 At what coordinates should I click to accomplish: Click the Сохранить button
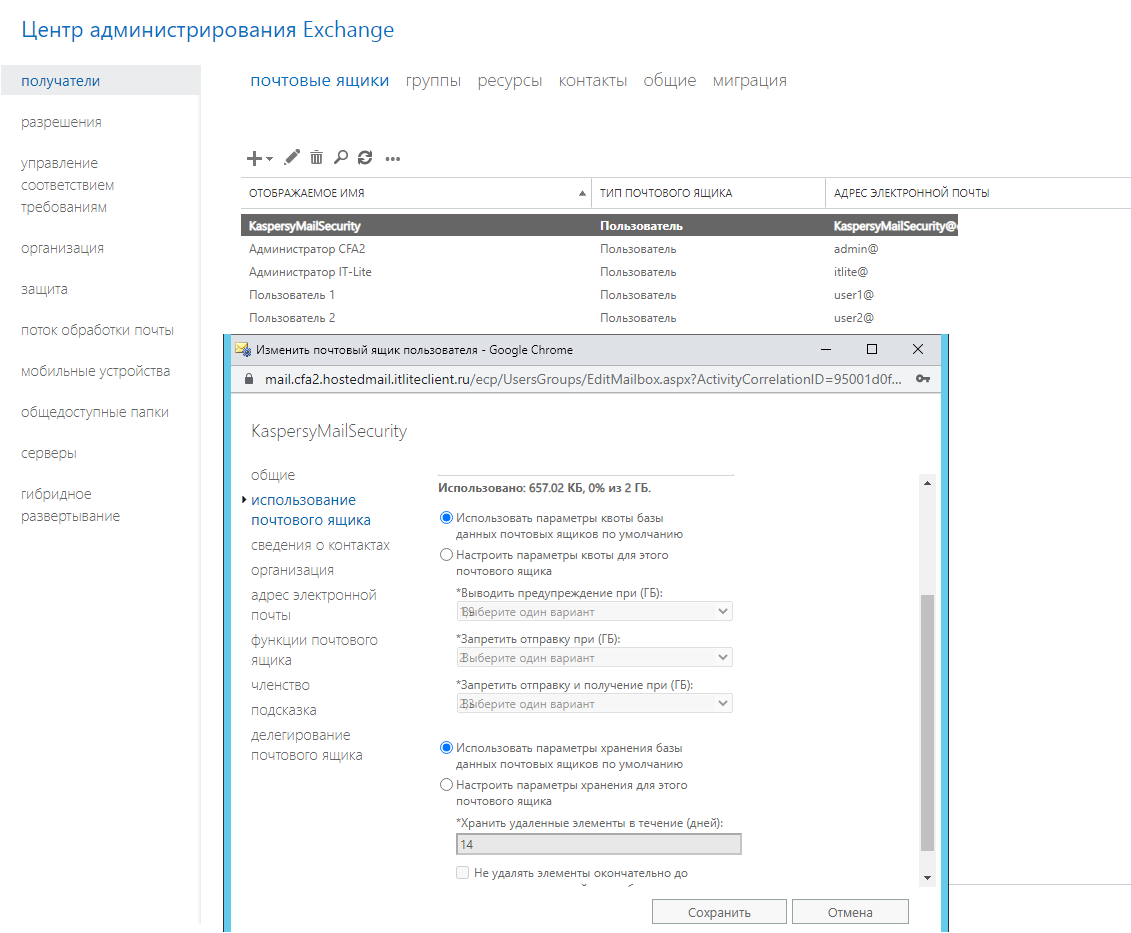point(719,912)
